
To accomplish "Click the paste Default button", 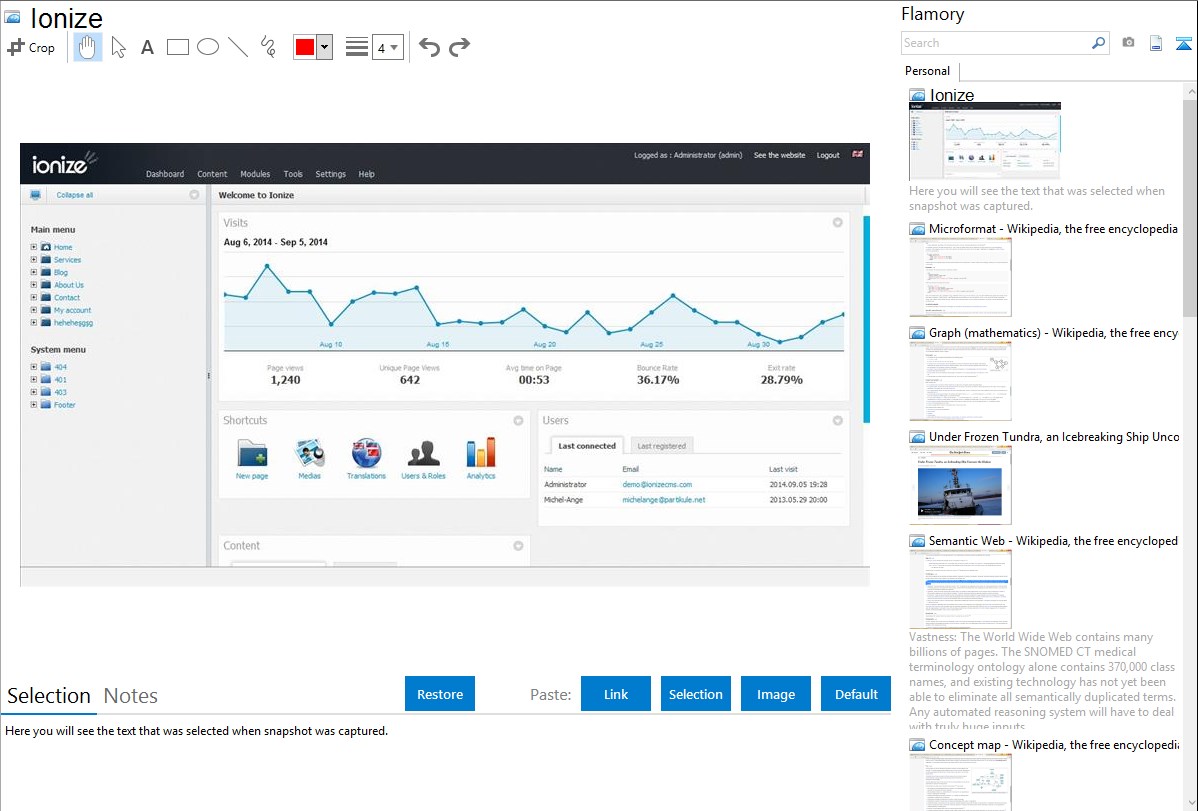I will [x=856, y=694].
